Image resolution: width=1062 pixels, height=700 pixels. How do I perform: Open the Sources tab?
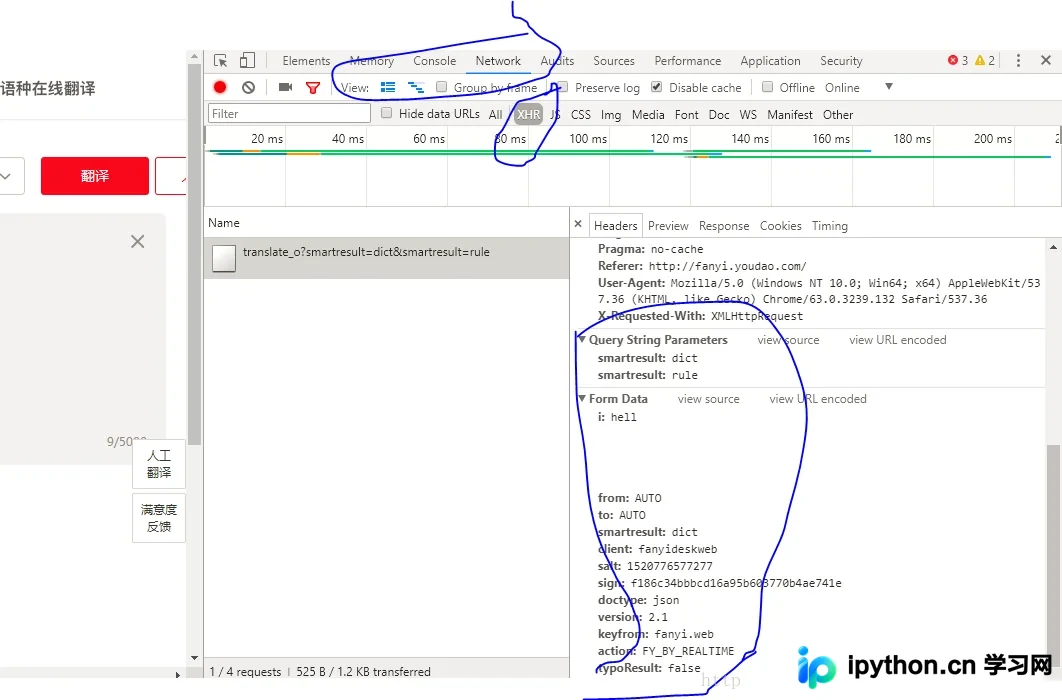(x=614, y=61)
